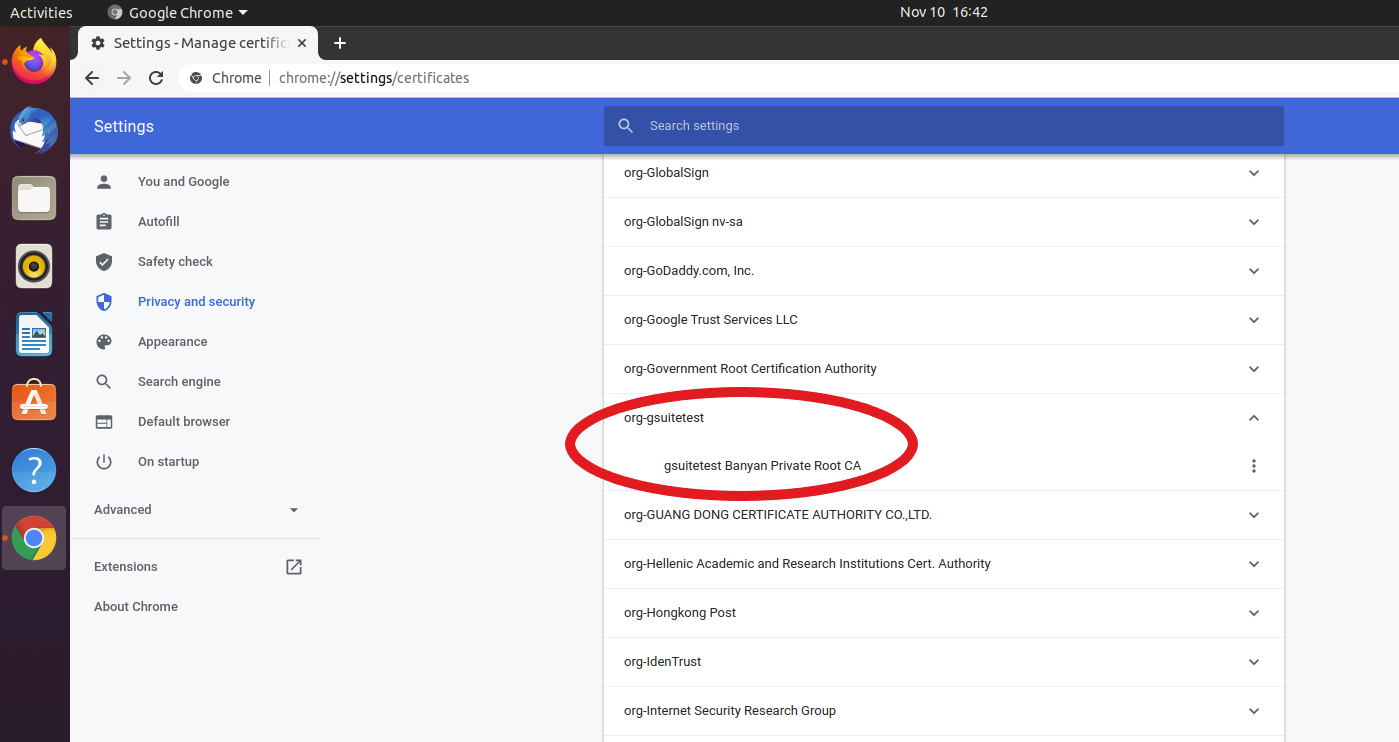Click the Safety check shield icon
The width and height of the screenshot is (1399, 742).
tap(104, 262)
